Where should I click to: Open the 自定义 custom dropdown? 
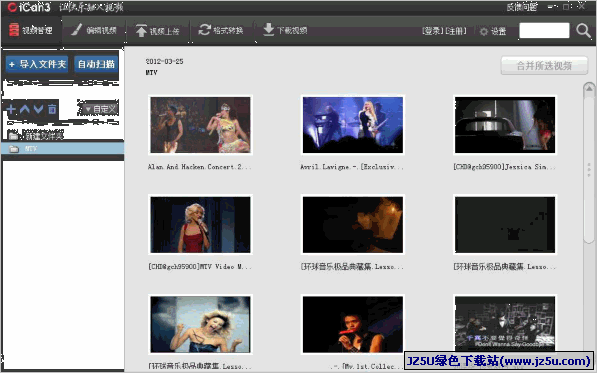tap(100, 109)
